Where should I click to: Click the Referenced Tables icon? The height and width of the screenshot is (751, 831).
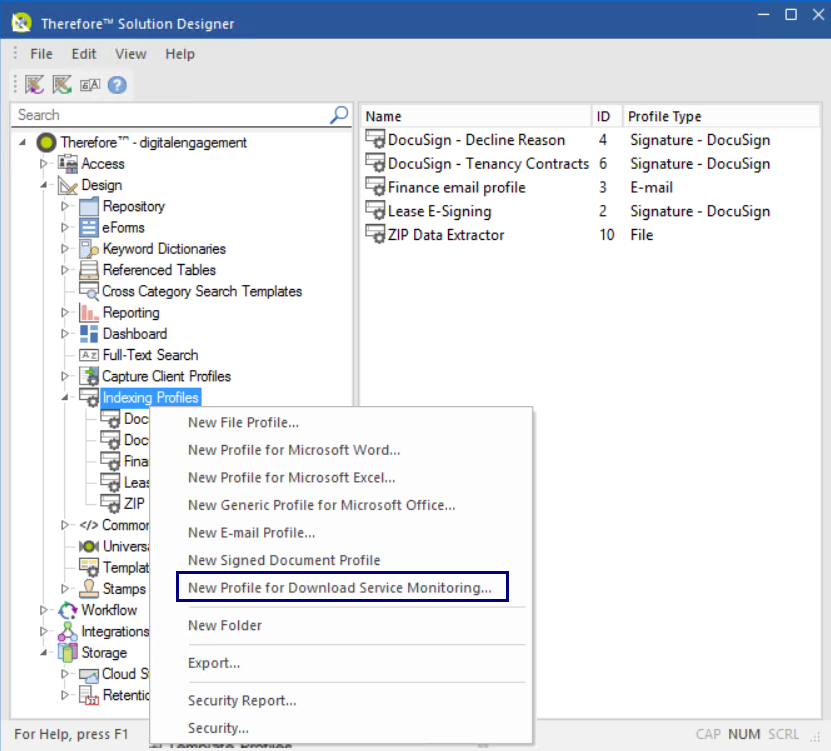(x=89, y=270)
